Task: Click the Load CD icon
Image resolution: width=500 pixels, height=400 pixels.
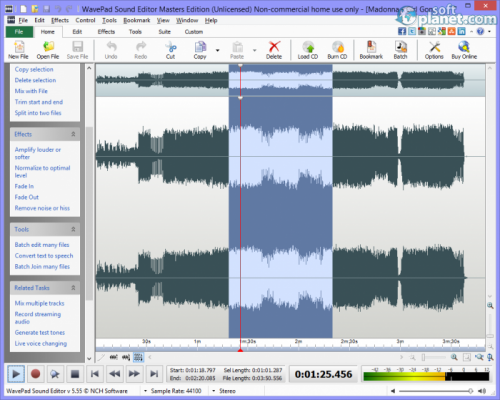Action: pyautogui.click(x=308, y=50)
